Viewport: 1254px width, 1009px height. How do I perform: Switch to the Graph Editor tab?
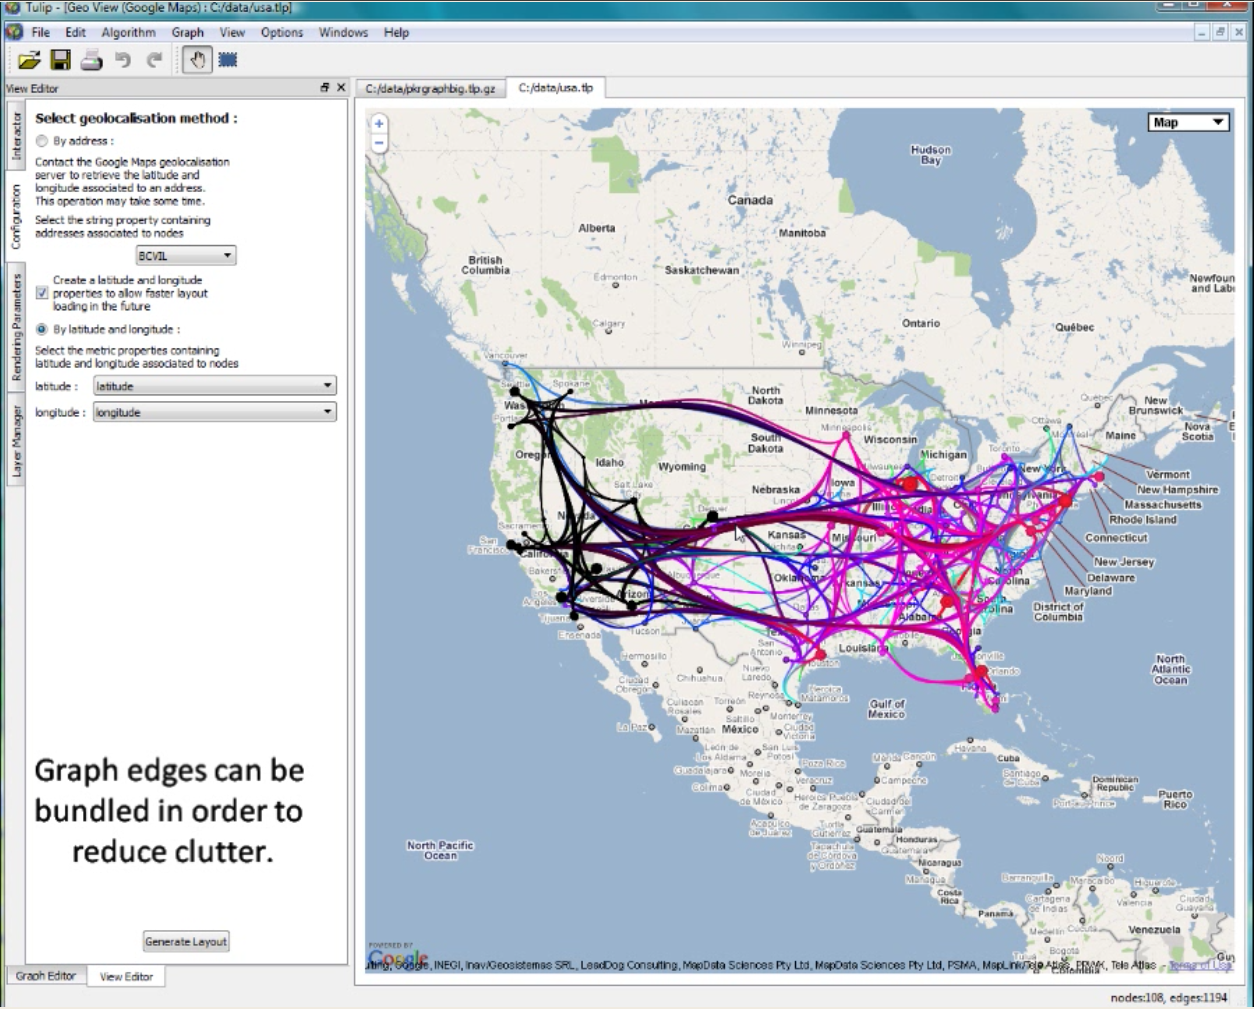[46, 976]
